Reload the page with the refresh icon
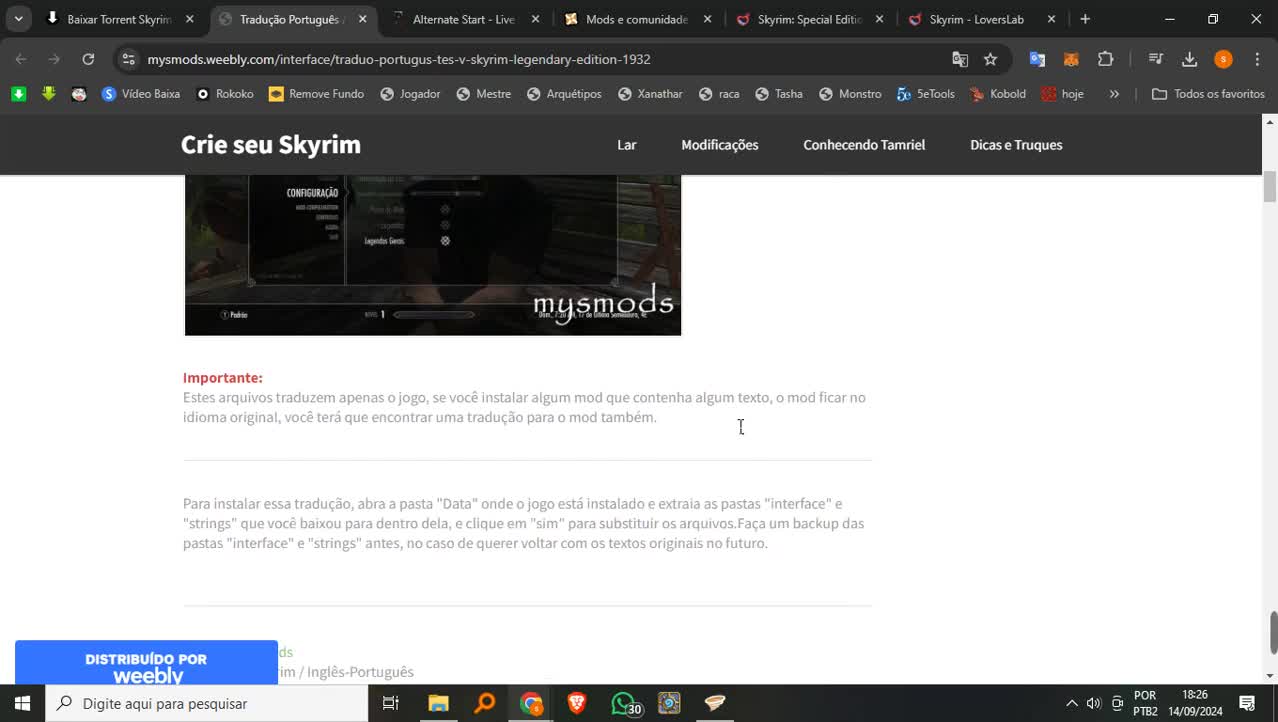1278x722 pixels. (88, 59)
